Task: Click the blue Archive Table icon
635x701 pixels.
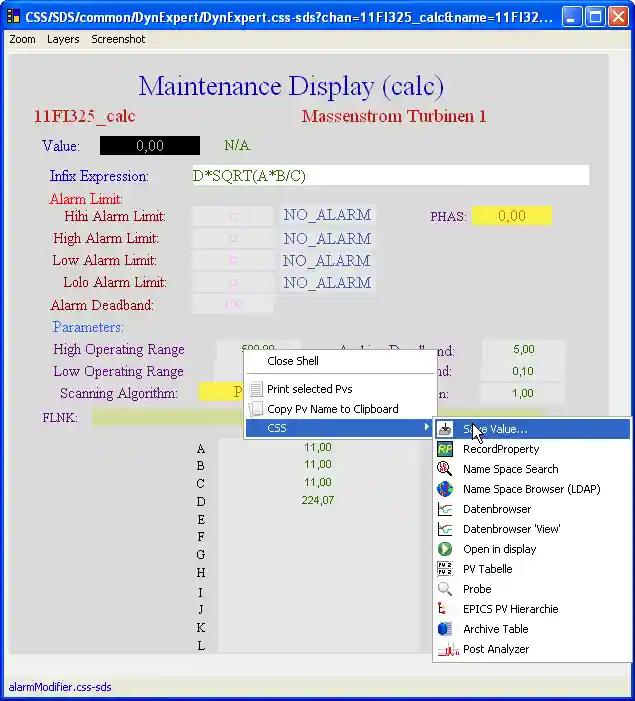Action: pos(444,629)
